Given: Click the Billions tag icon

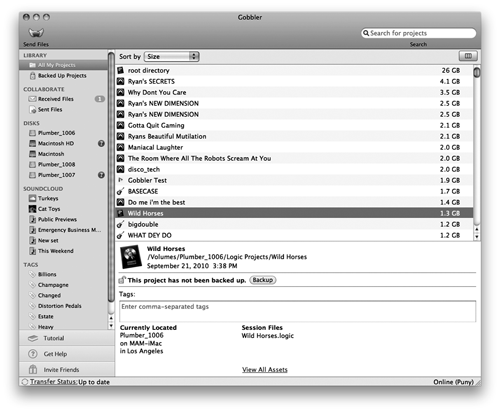Looking at the screenshot, I should 32,274.
